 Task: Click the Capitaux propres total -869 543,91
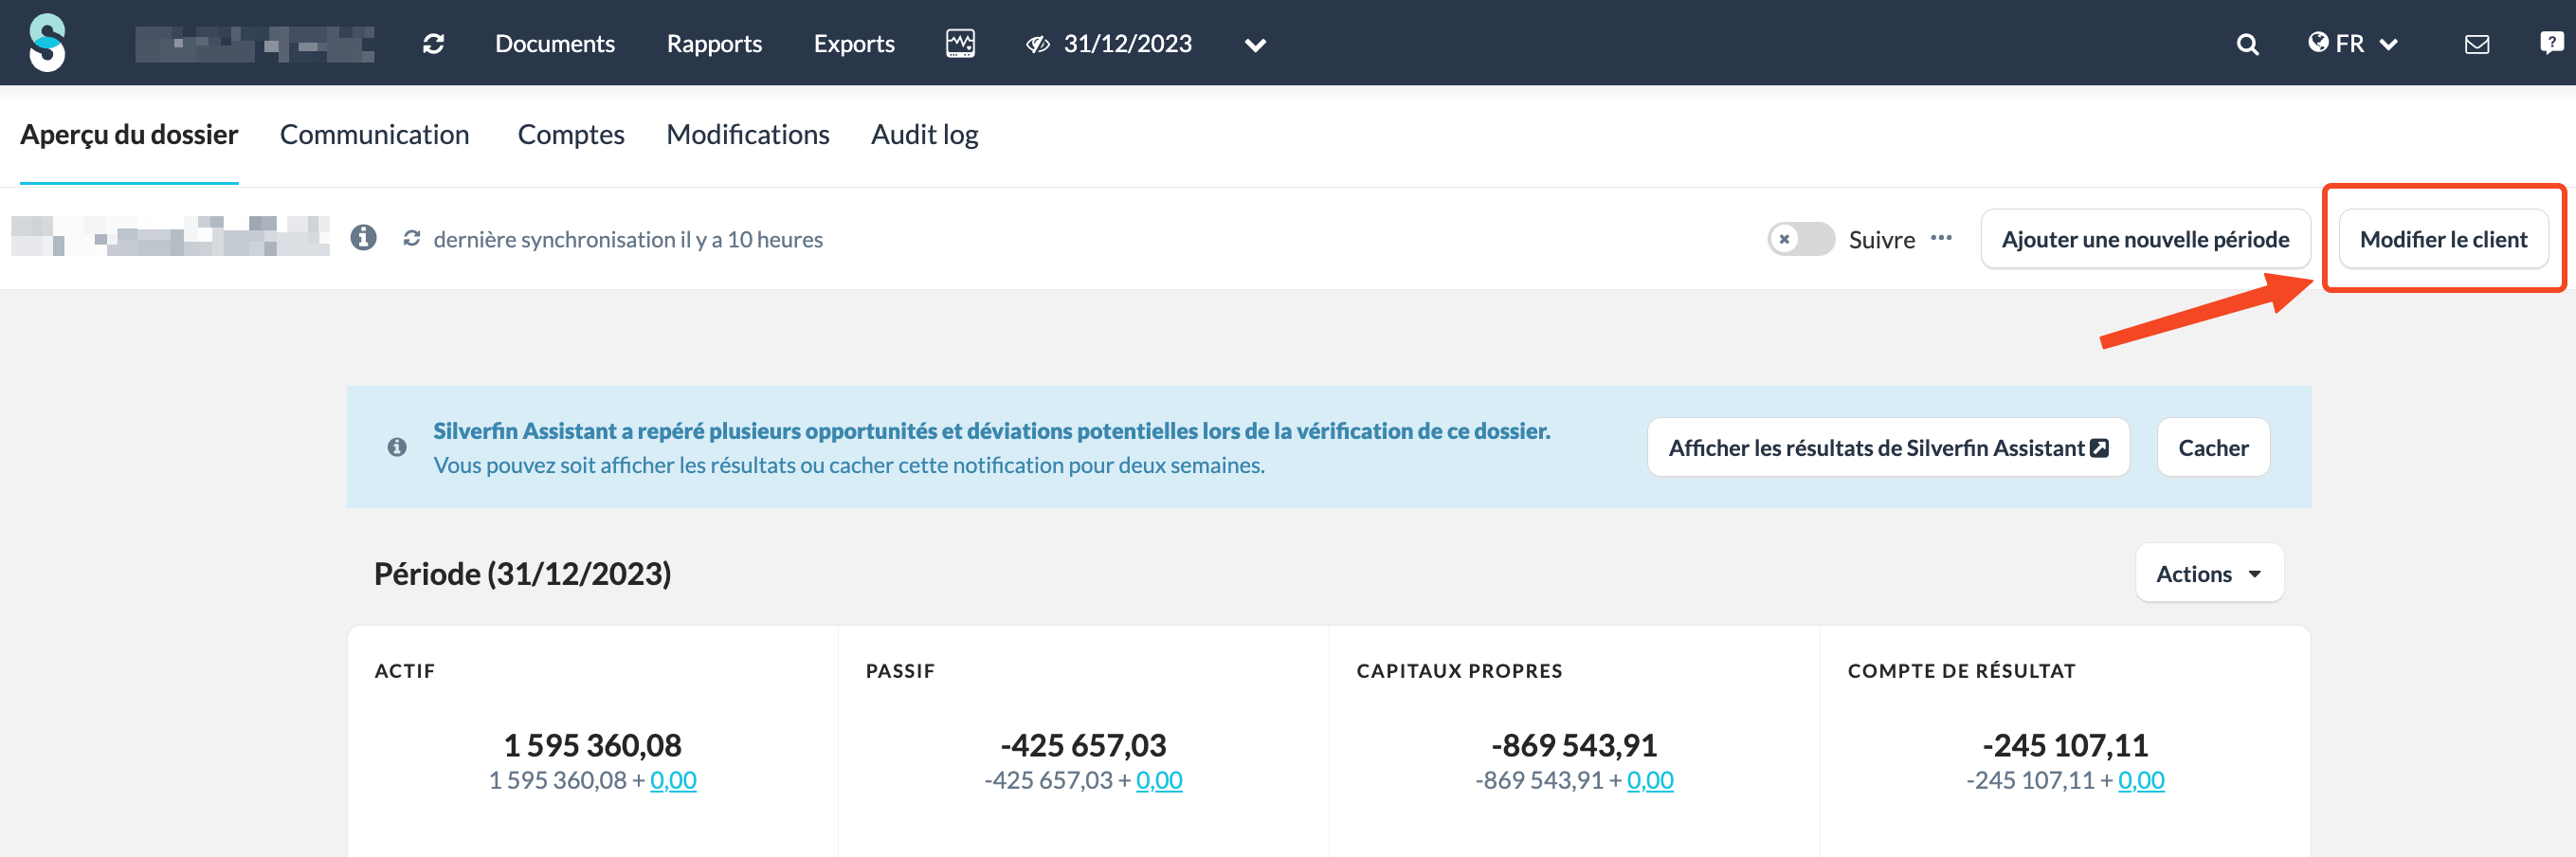(x=1574, y=745)
